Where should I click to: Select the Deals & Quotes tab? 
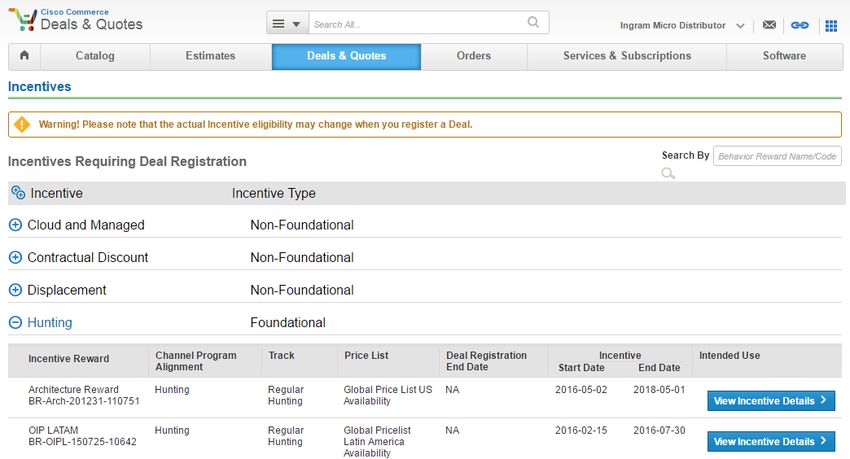tap(346, 56)
